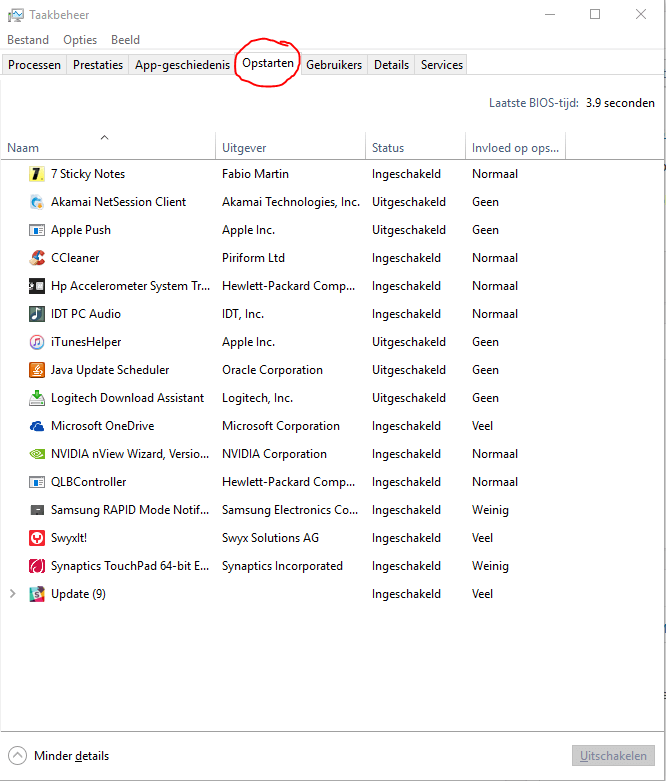
Task: Sort by Invloed op opstarten column
Action: coord(515,148)
